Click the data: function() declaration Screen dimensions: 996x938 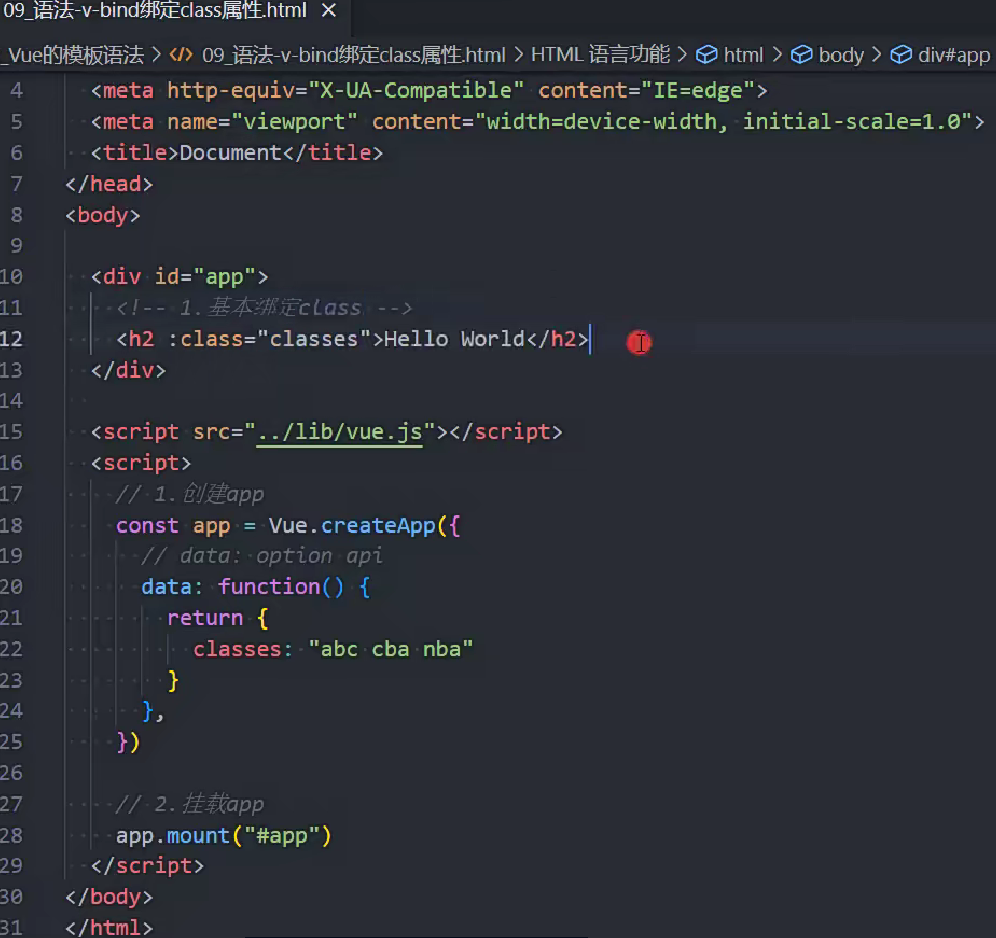255,587
